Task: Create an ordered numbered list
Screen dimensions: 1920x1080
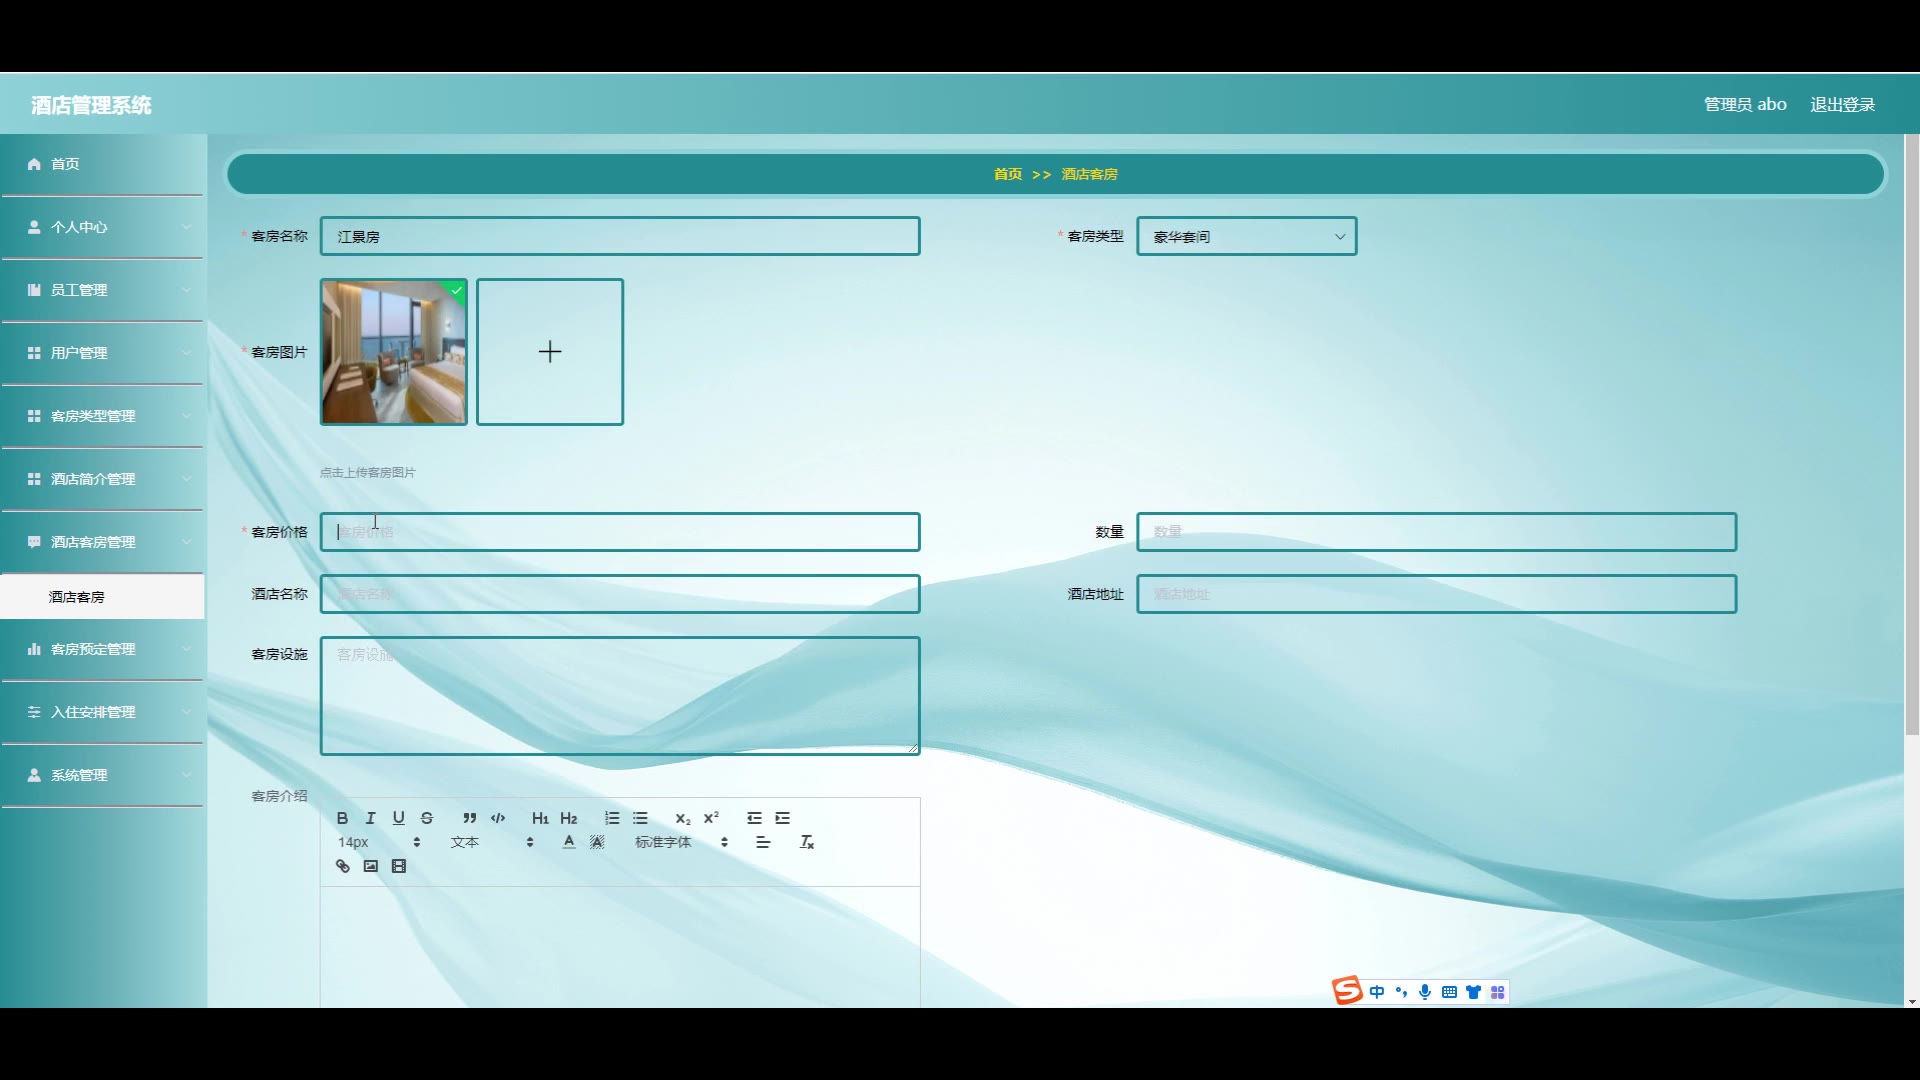Action: [x=612, y=818]
